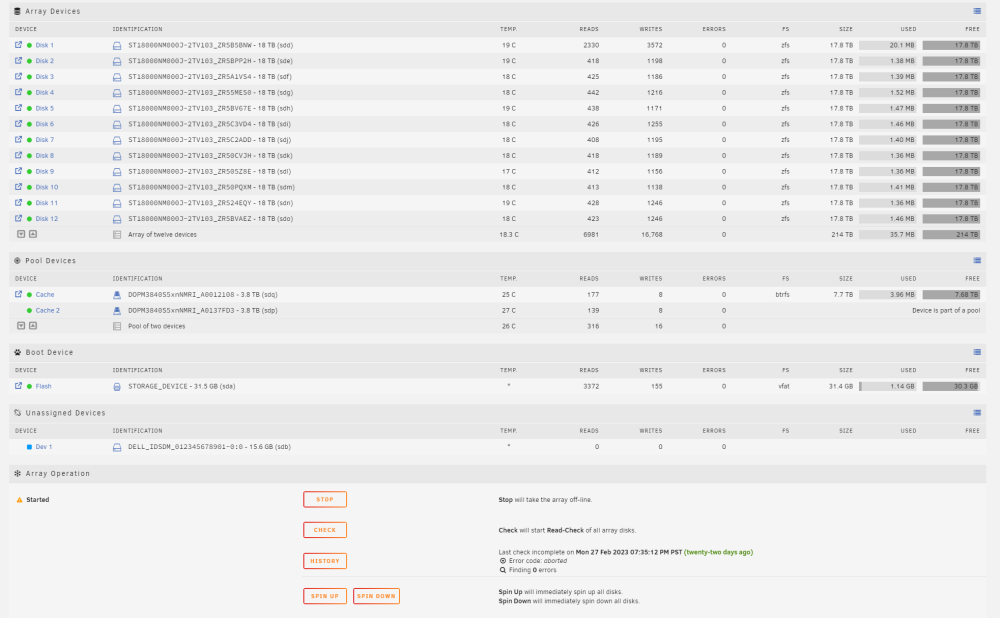Click the '18.3 C' average temperature value

coord(508,235)
